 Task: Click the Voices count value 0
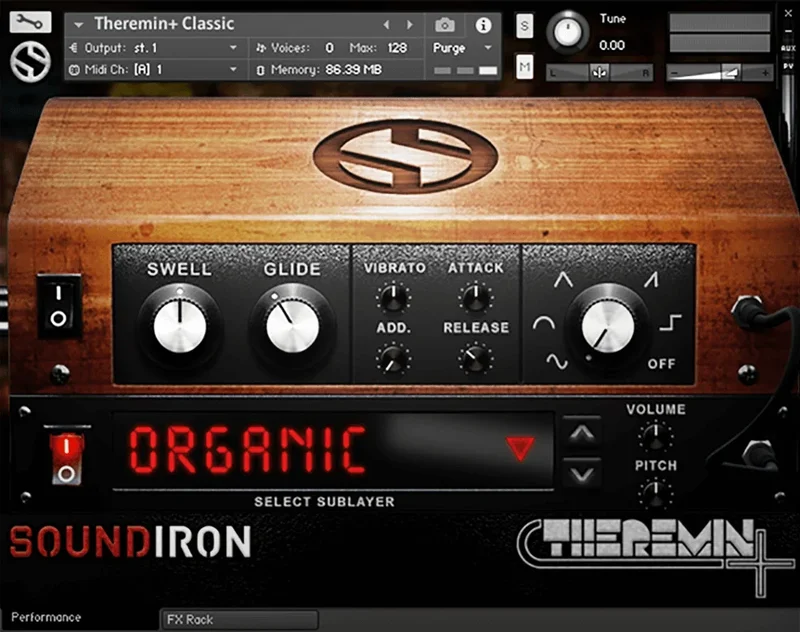(329, 48)
